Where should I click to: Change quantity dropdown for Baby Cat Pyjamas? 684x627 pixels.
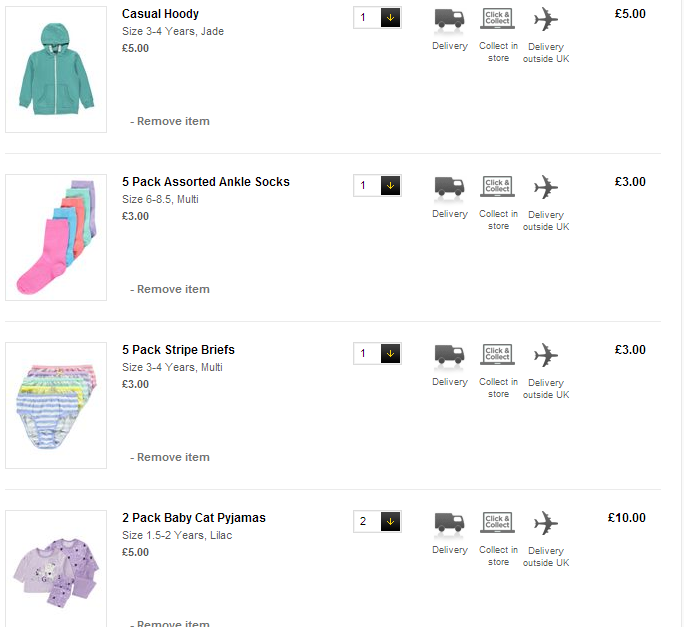(390, 522)
